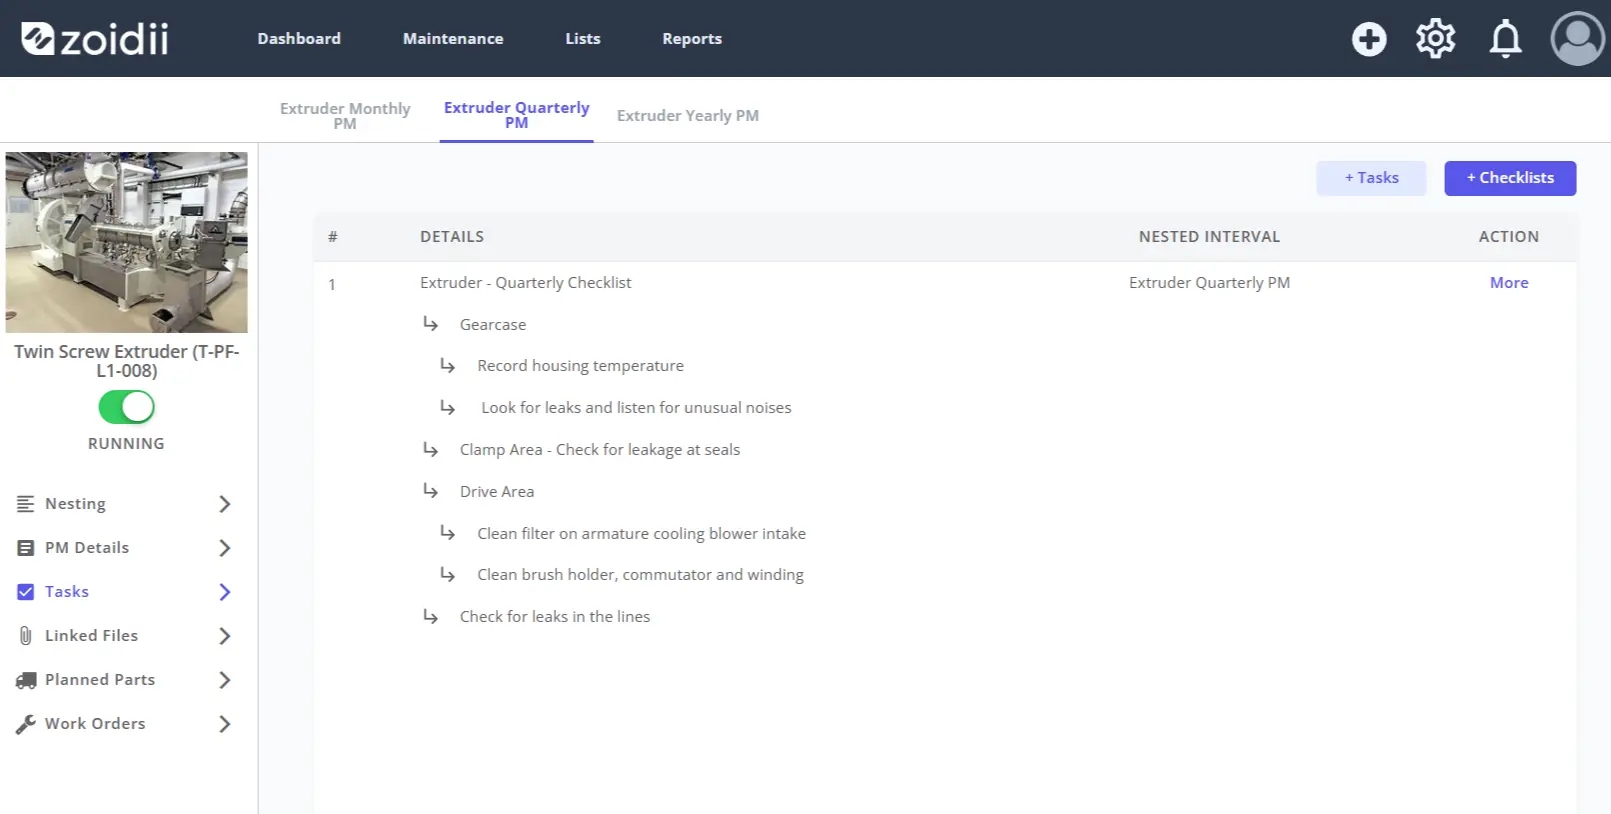This screenshot has width=1611, height=814.
Task: Click the Planned Parts truck icon
Action: click(x=26, y=680)
